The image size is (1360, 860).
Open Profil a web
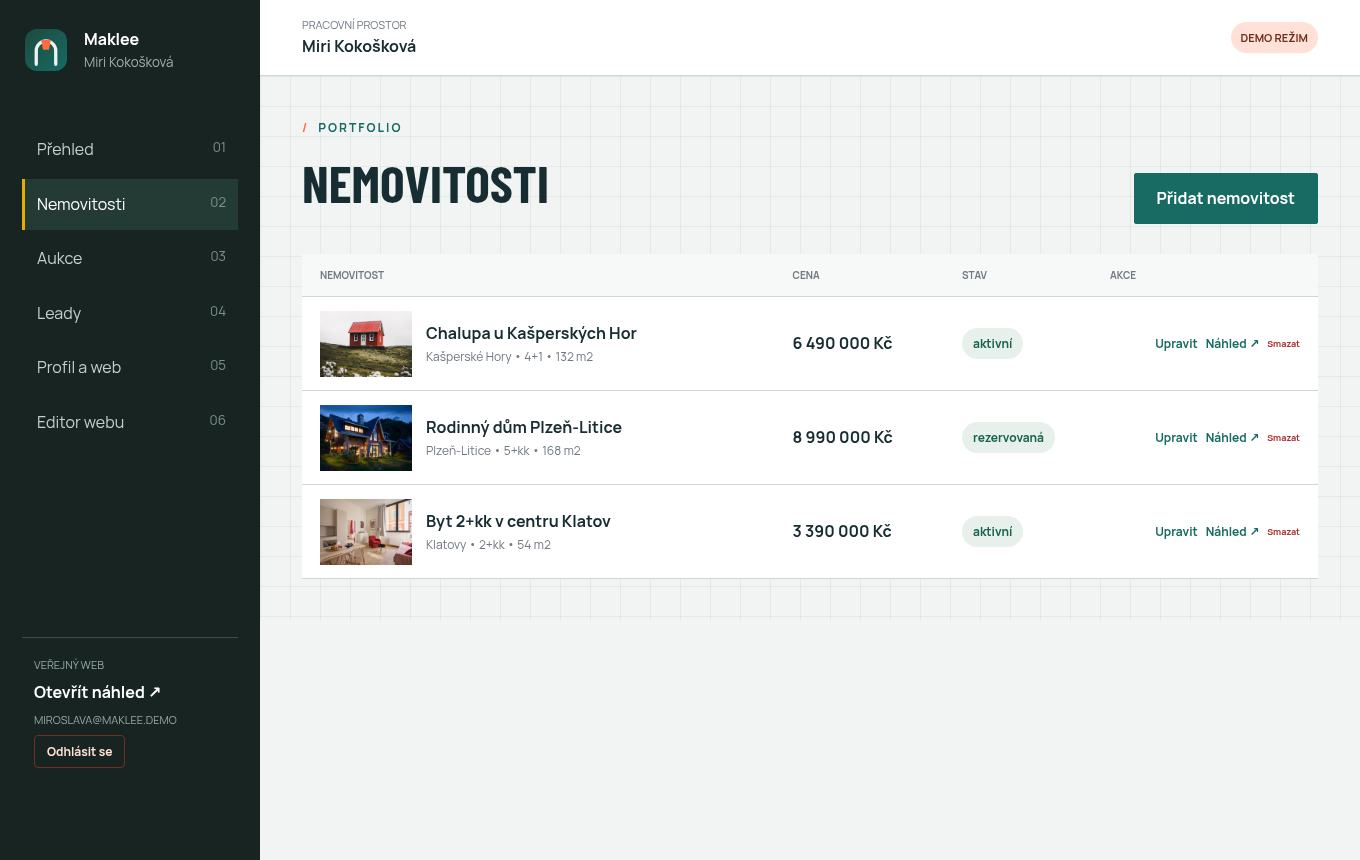pos(130,367)
